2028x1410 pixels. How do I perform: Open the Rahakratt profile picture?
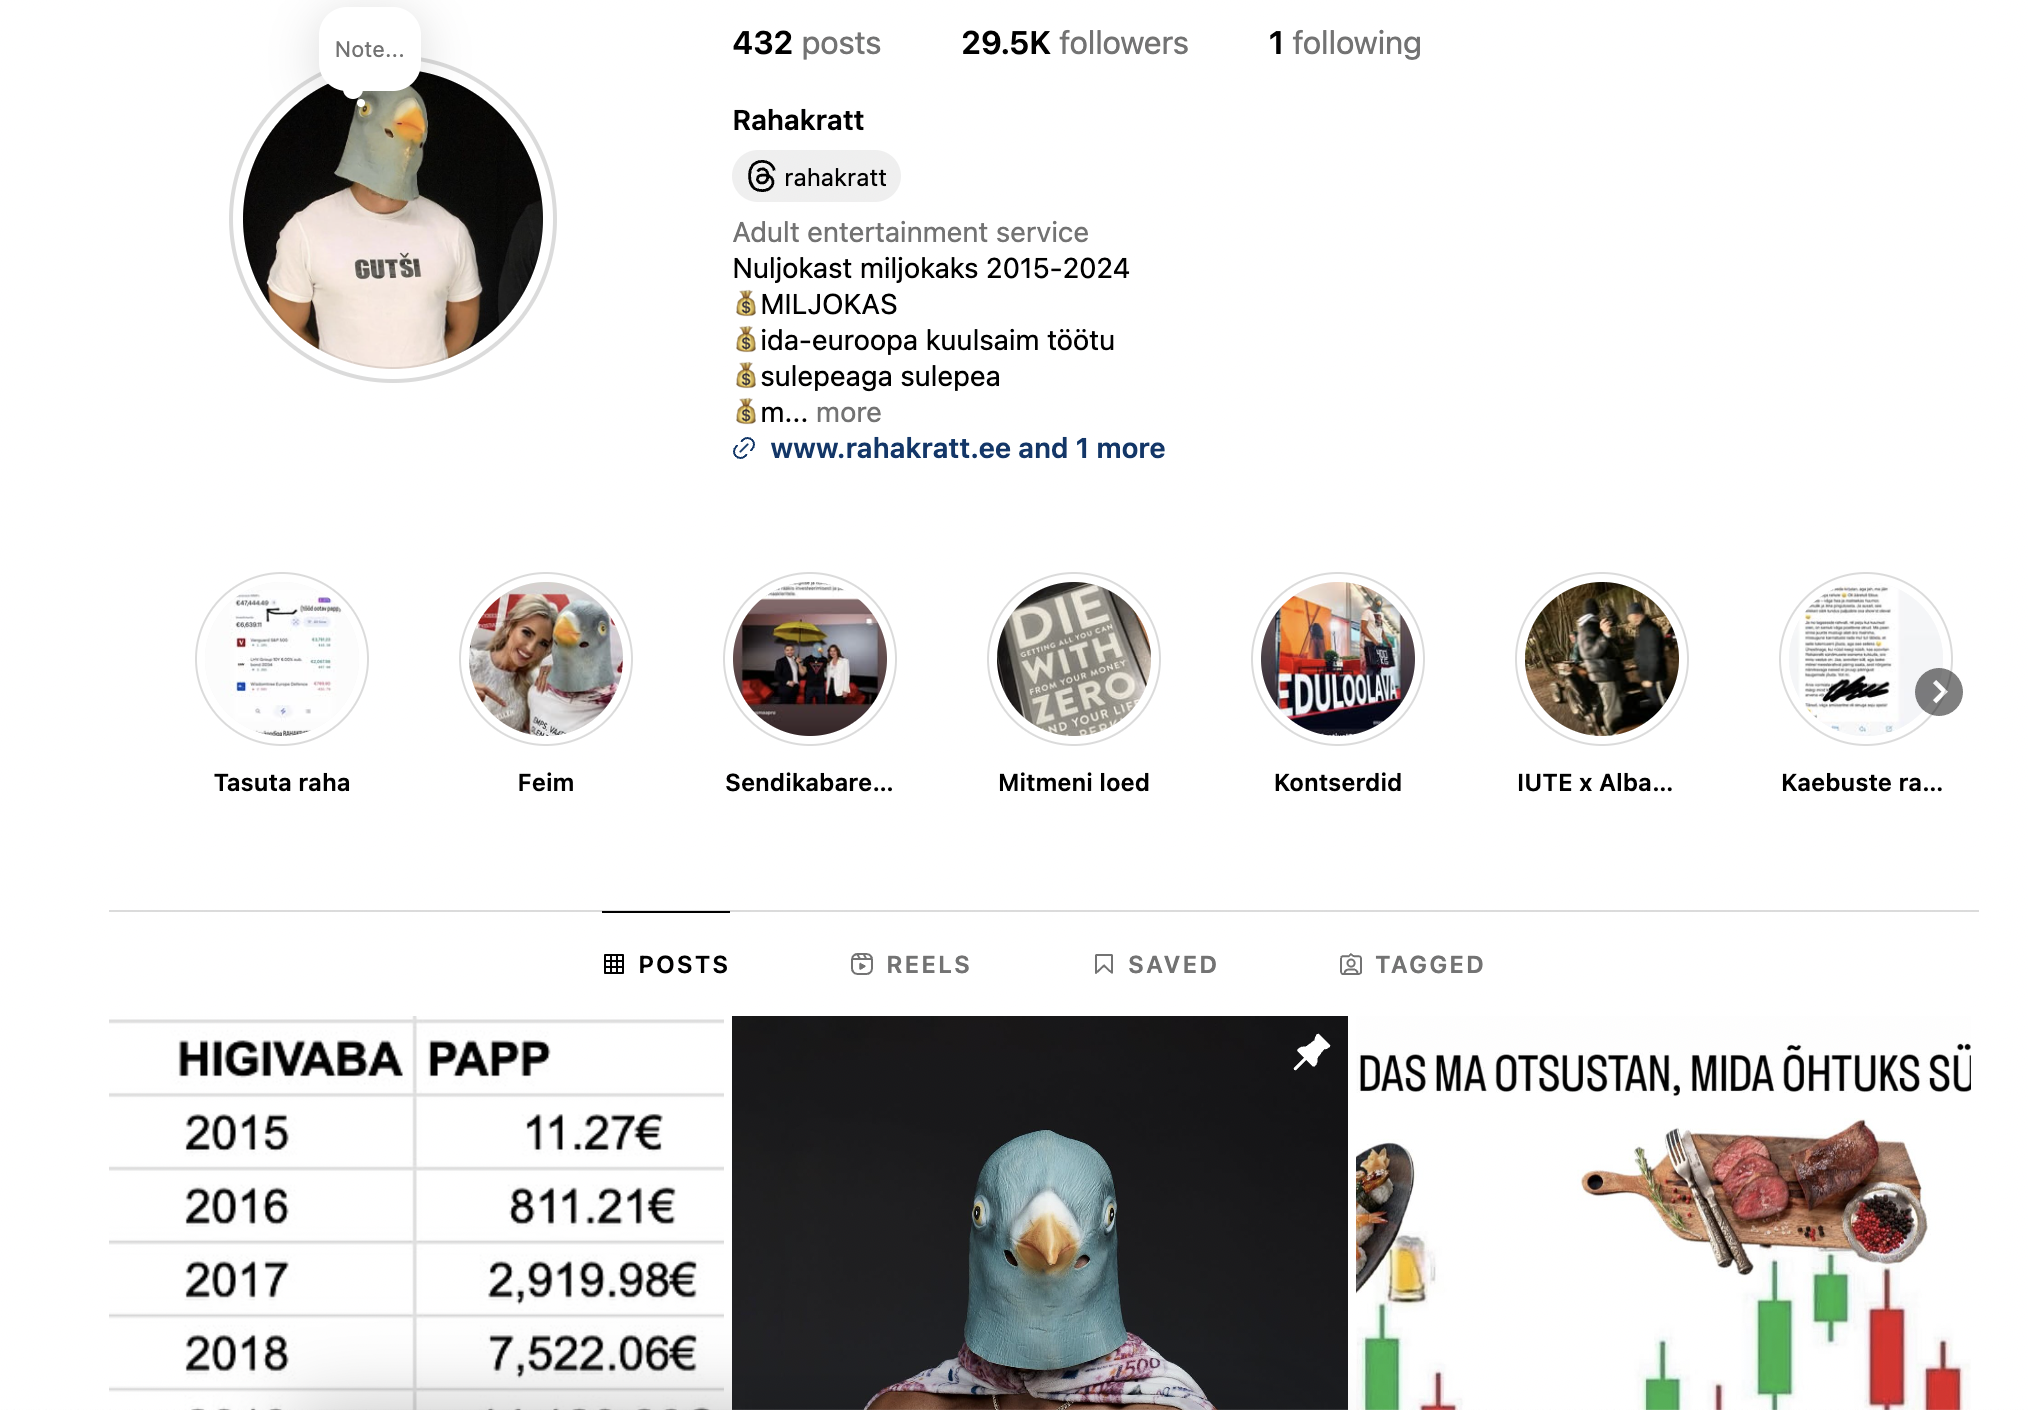point(393,219)
